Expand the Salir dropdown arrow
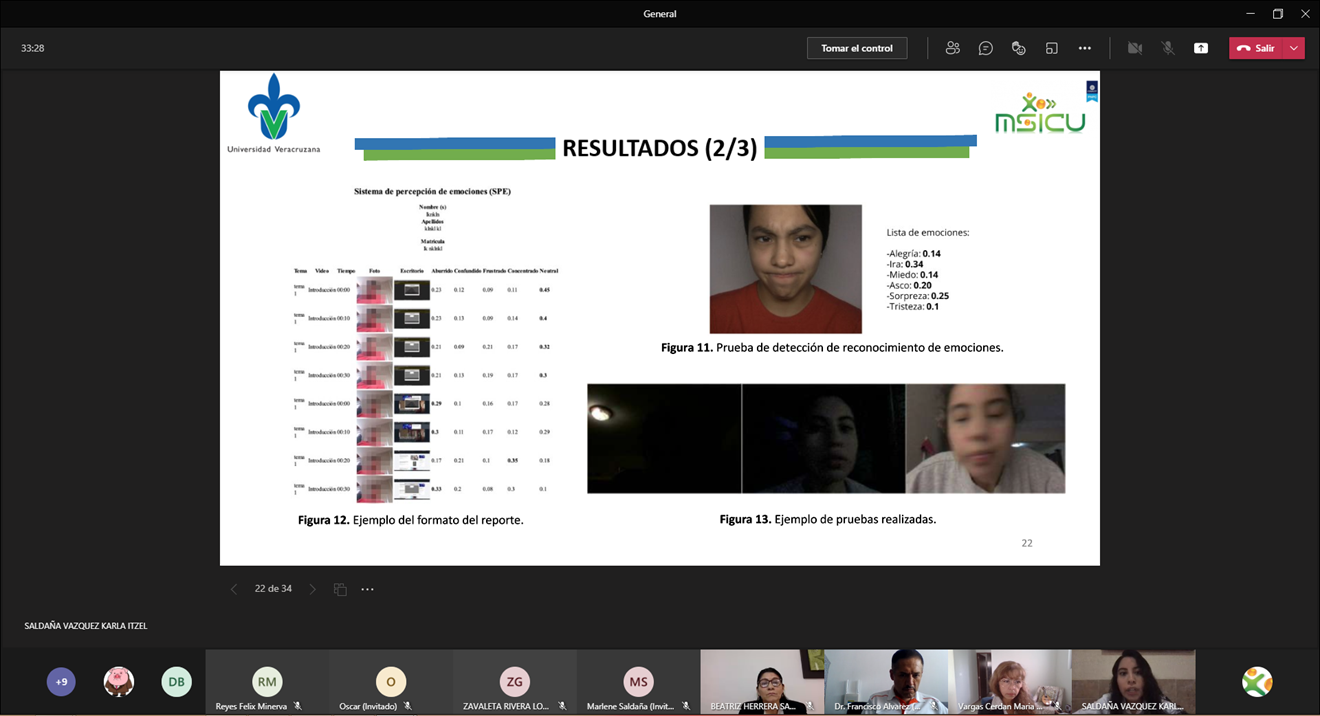1320x716 pixels. (x=1294, y=48)
